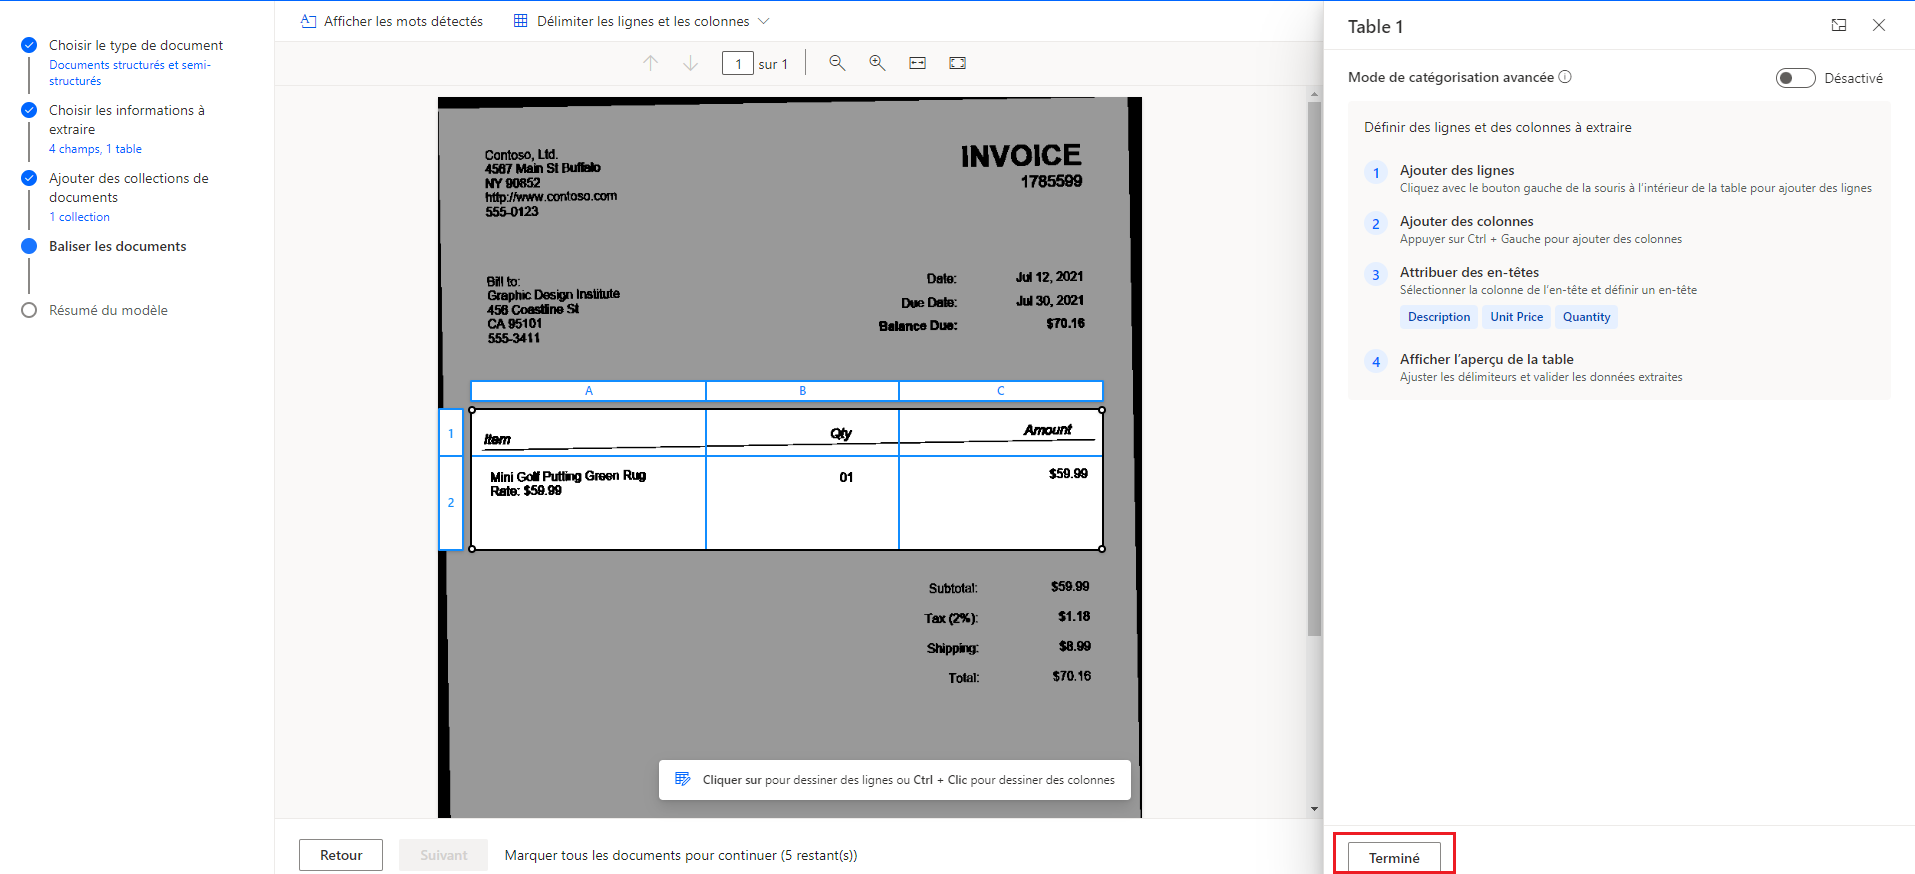The width and height of the screenshot is (1915, 874).
Task: Select row header 2 in table
Action: point(451,503)
